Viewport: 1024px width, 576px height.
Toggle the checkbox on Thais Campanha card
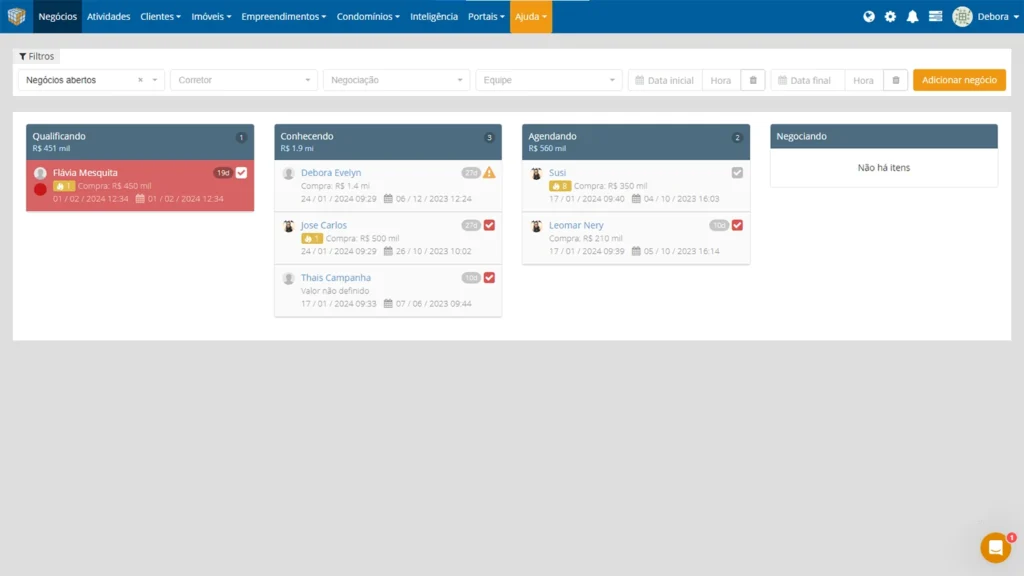click(489, 278)
